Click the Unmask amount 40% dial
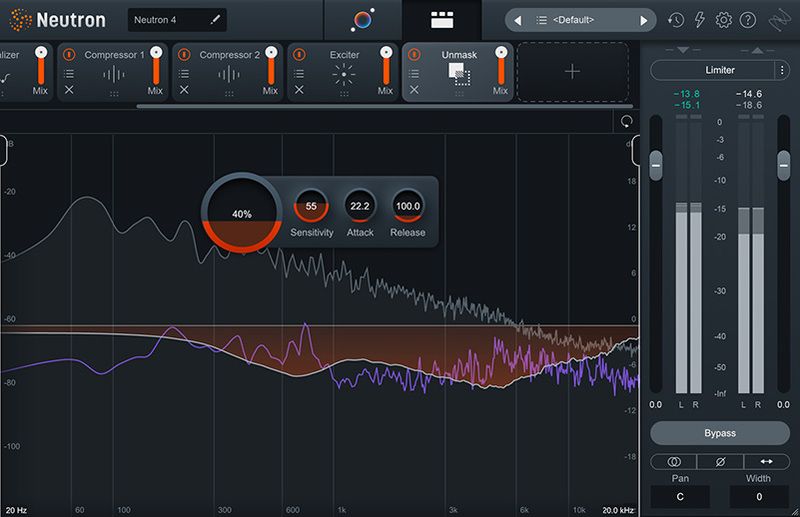Viewport: 800px width, 517px height. [241, 214]
